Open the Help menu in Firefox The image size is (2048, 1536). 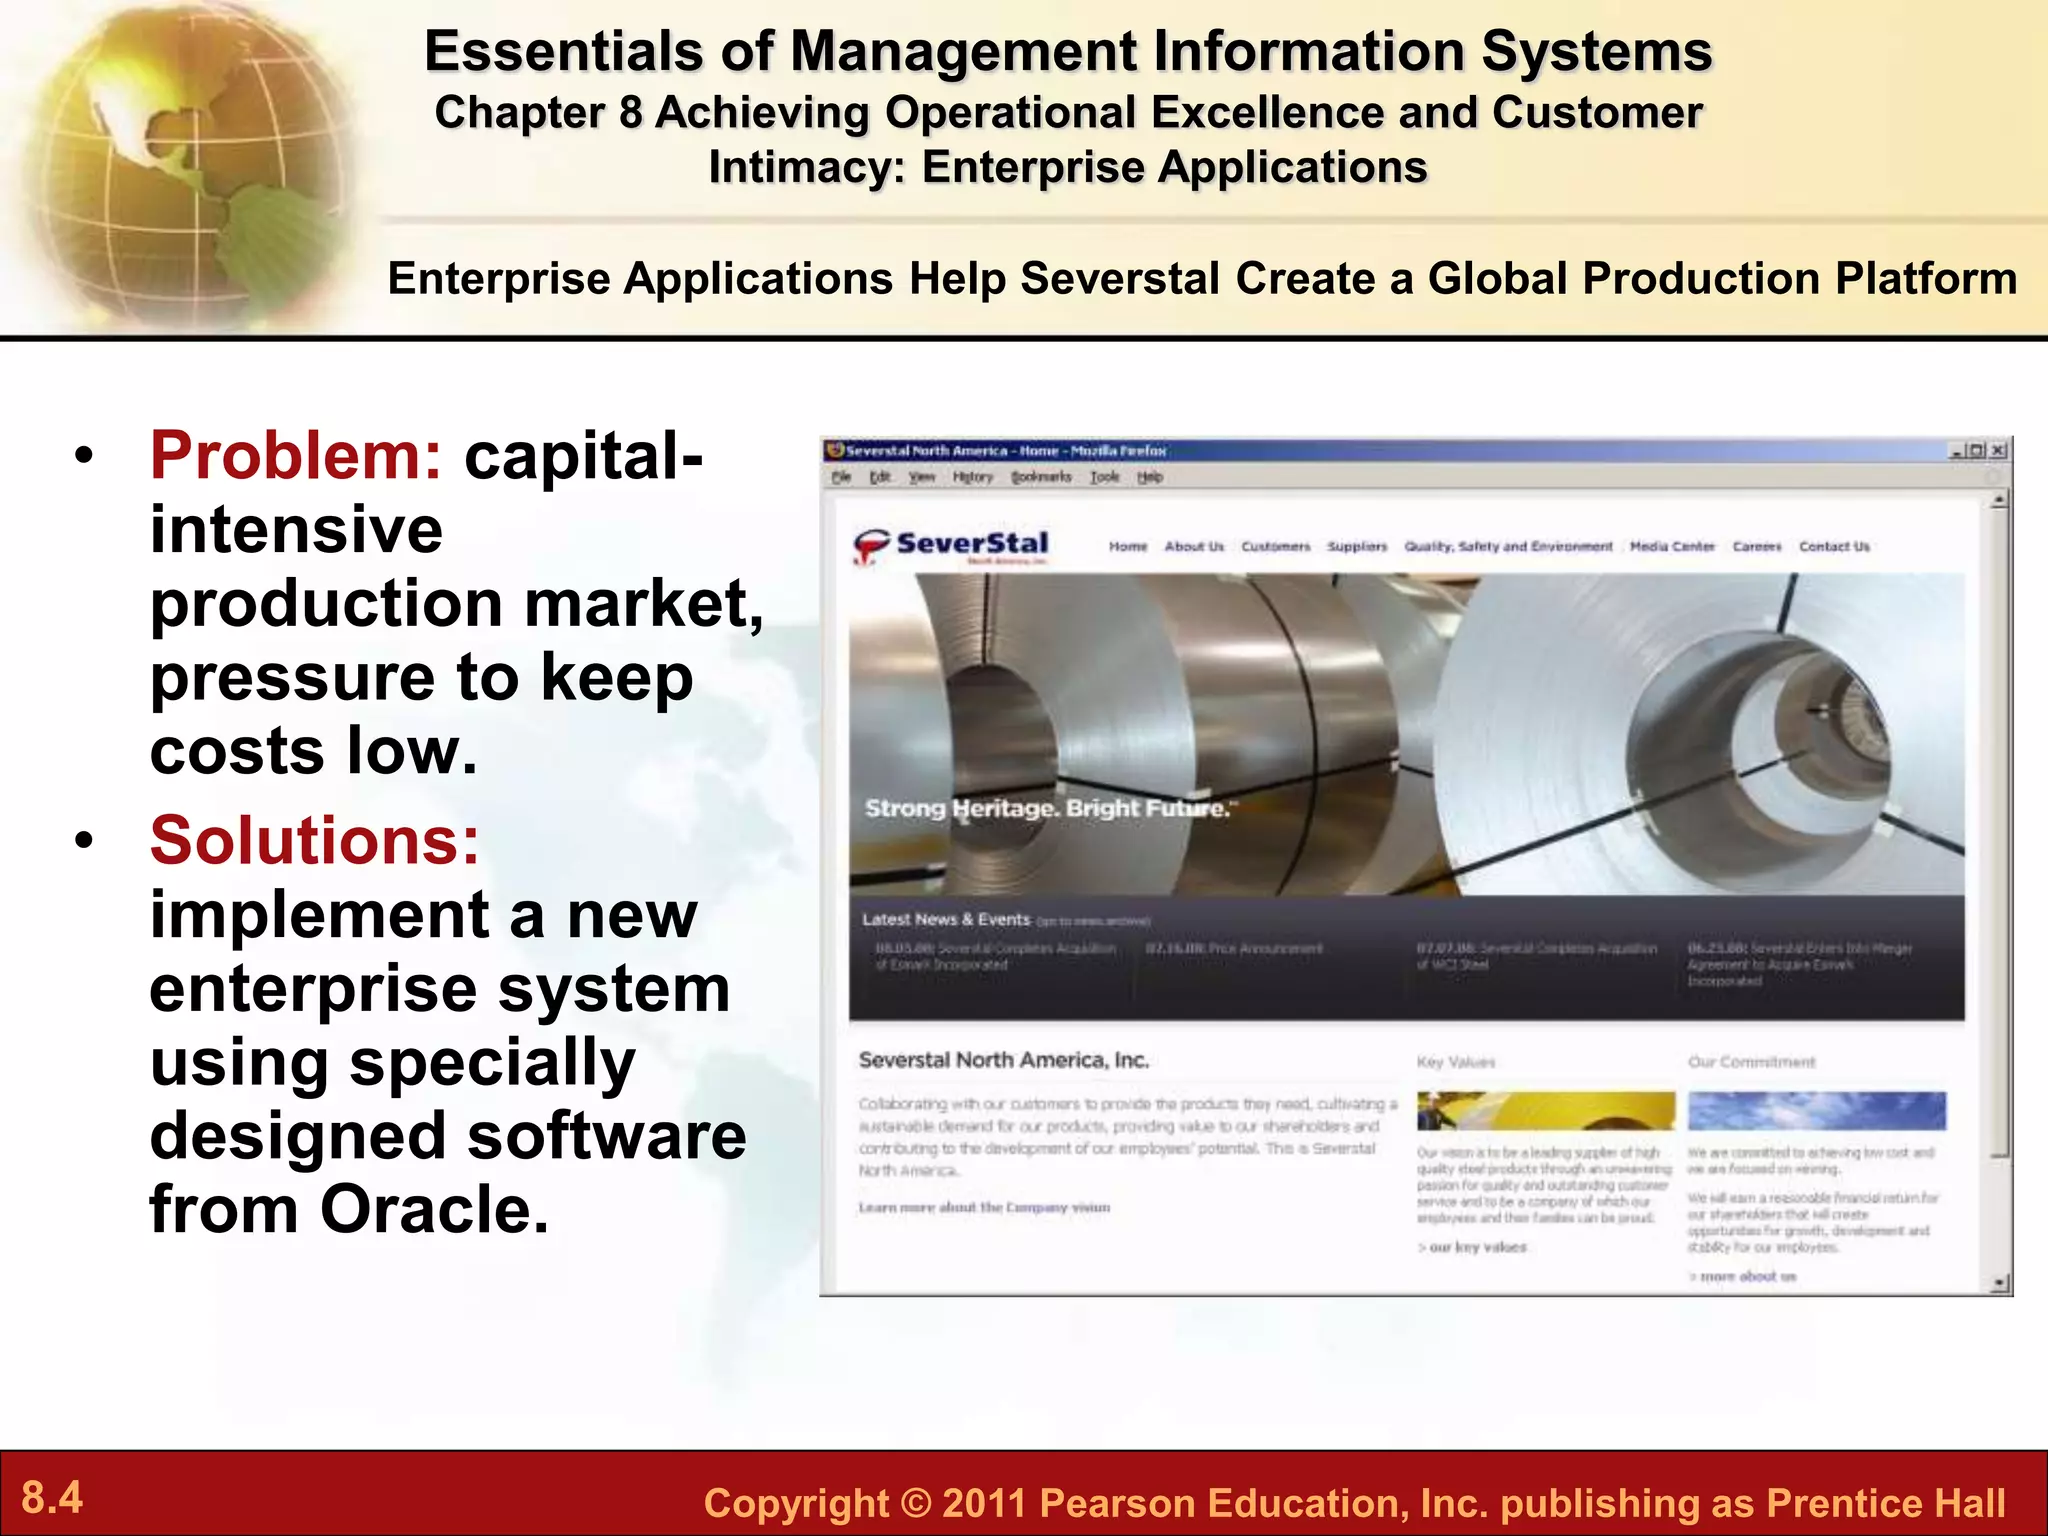[x=1150, y=477]
